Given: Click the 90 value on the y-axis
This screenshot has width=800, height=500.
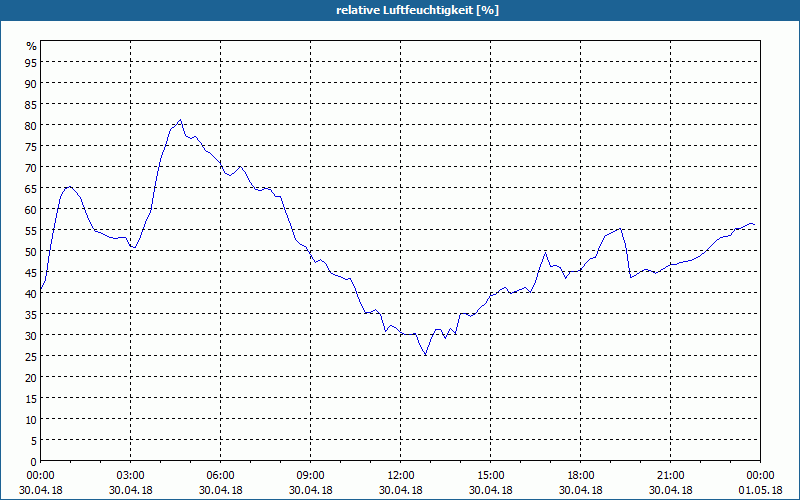Looking at the screenshot, I should (x=31, y=83).
